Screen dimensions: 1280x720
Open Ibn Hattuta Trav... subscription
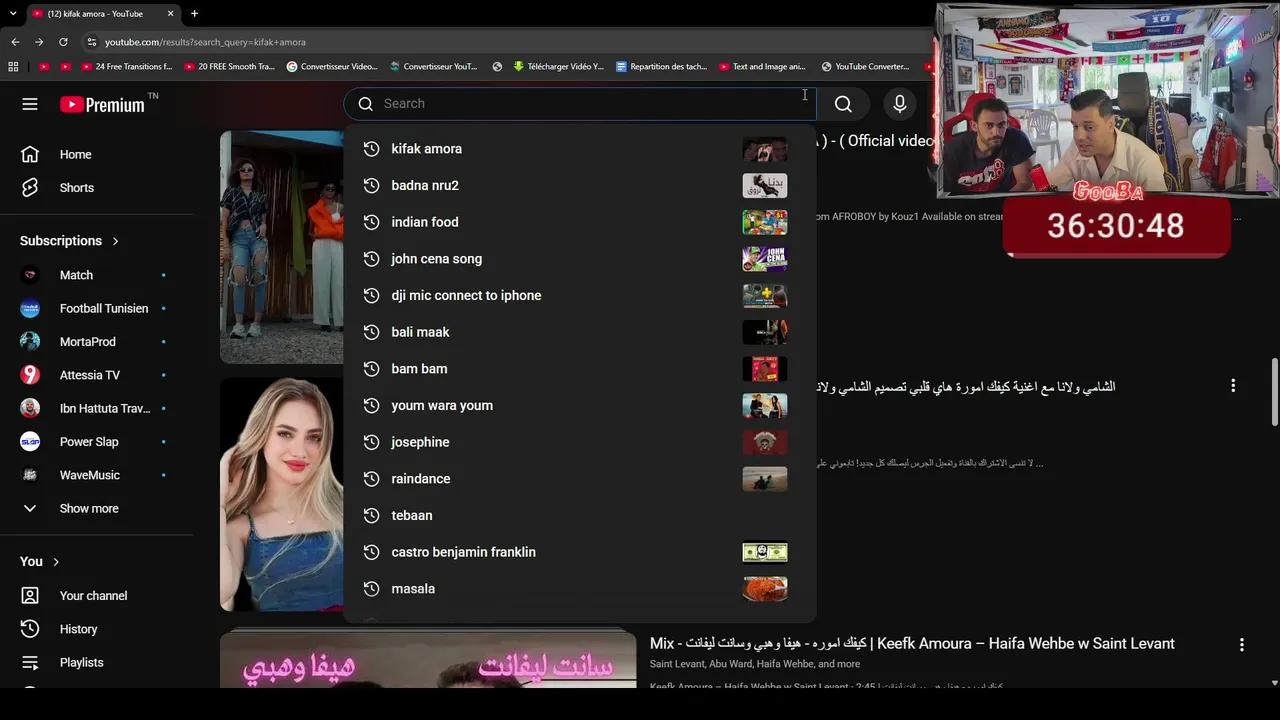pos(97,409)
